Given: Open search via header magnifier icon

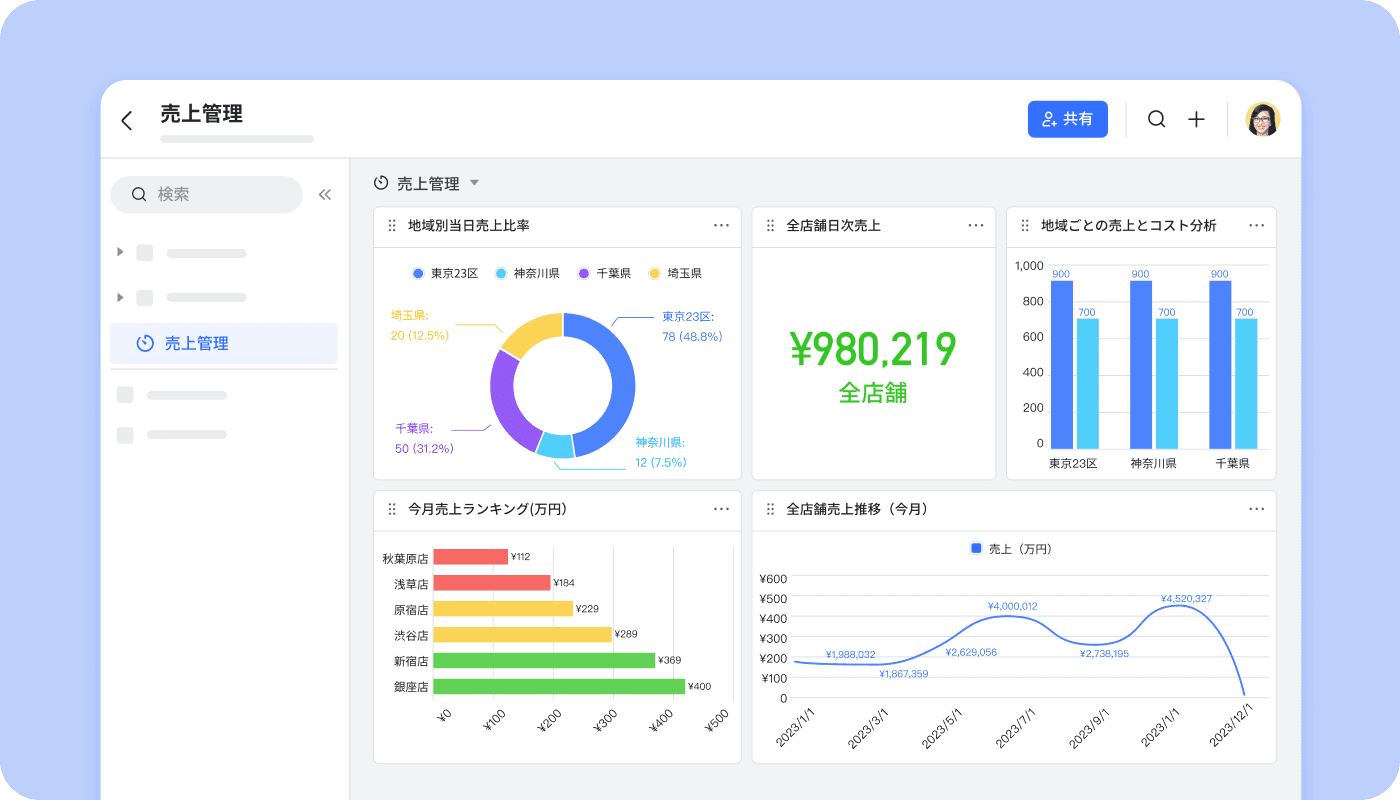Looking at the screenshot, I should click(1156, 119).
